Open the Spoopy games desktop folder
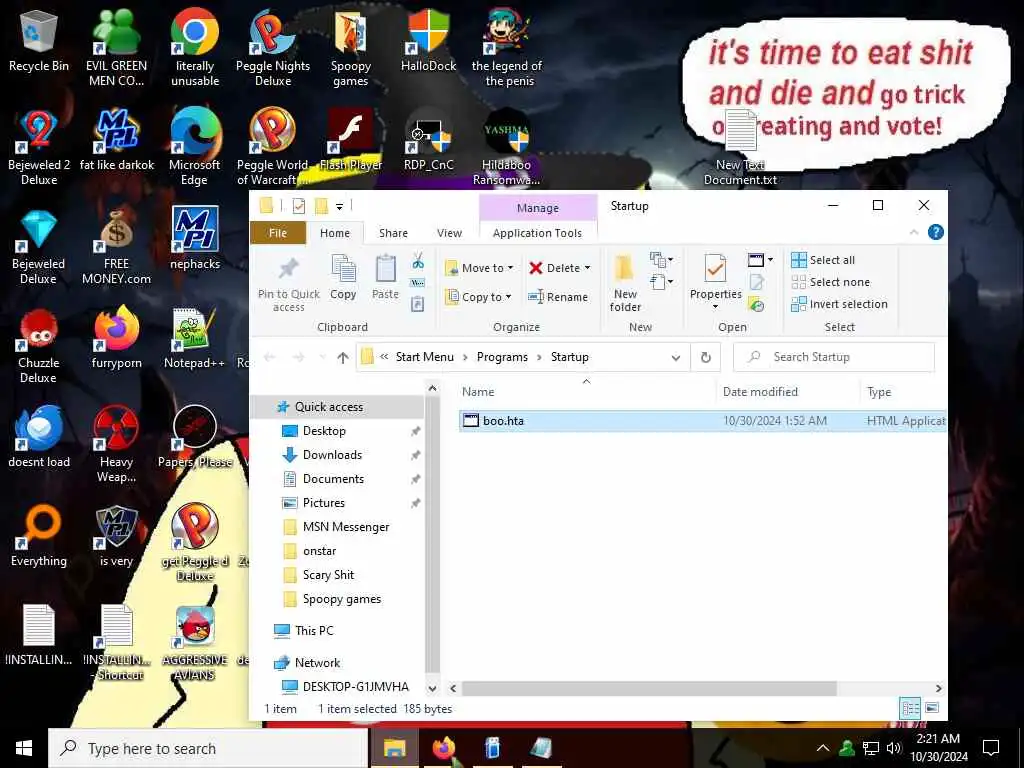1024x768 pixels. [351, 47]
